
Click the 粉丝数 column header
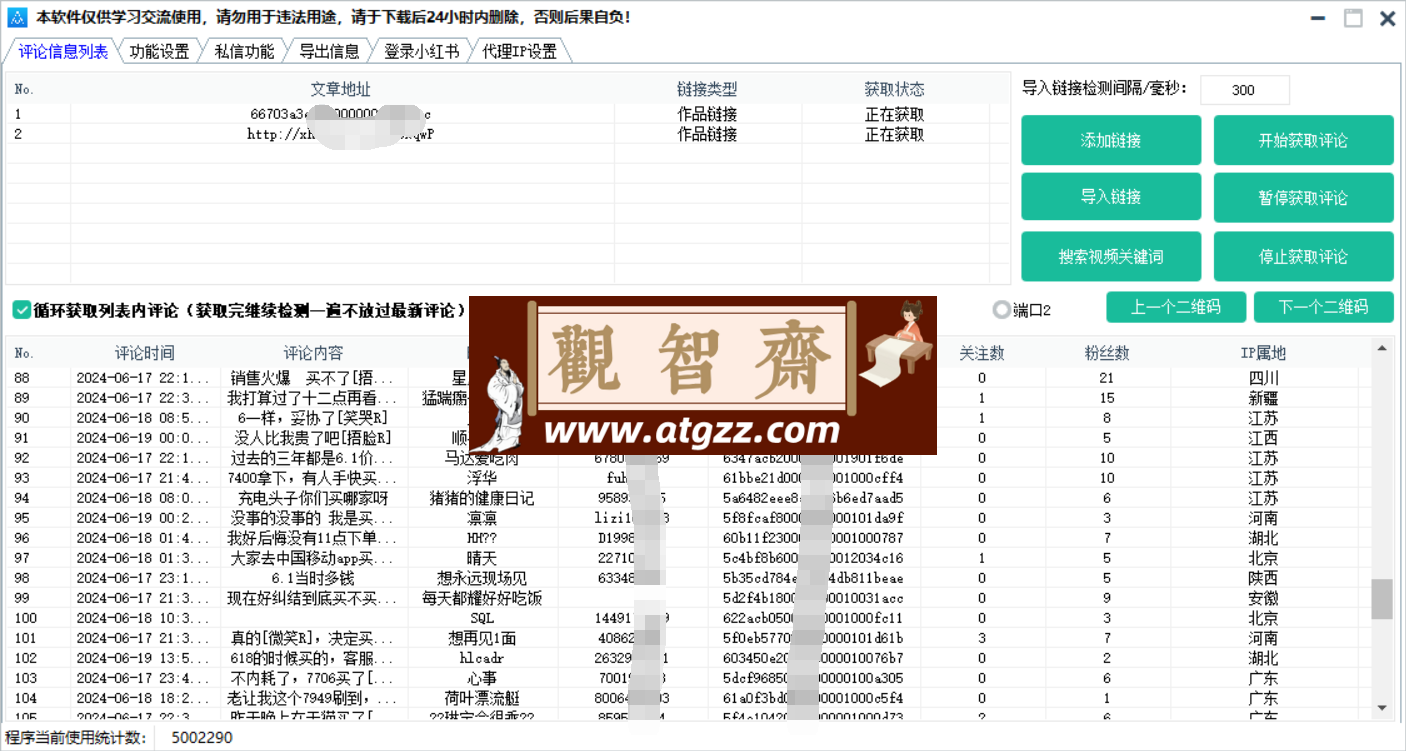(x=1107, y=353)
